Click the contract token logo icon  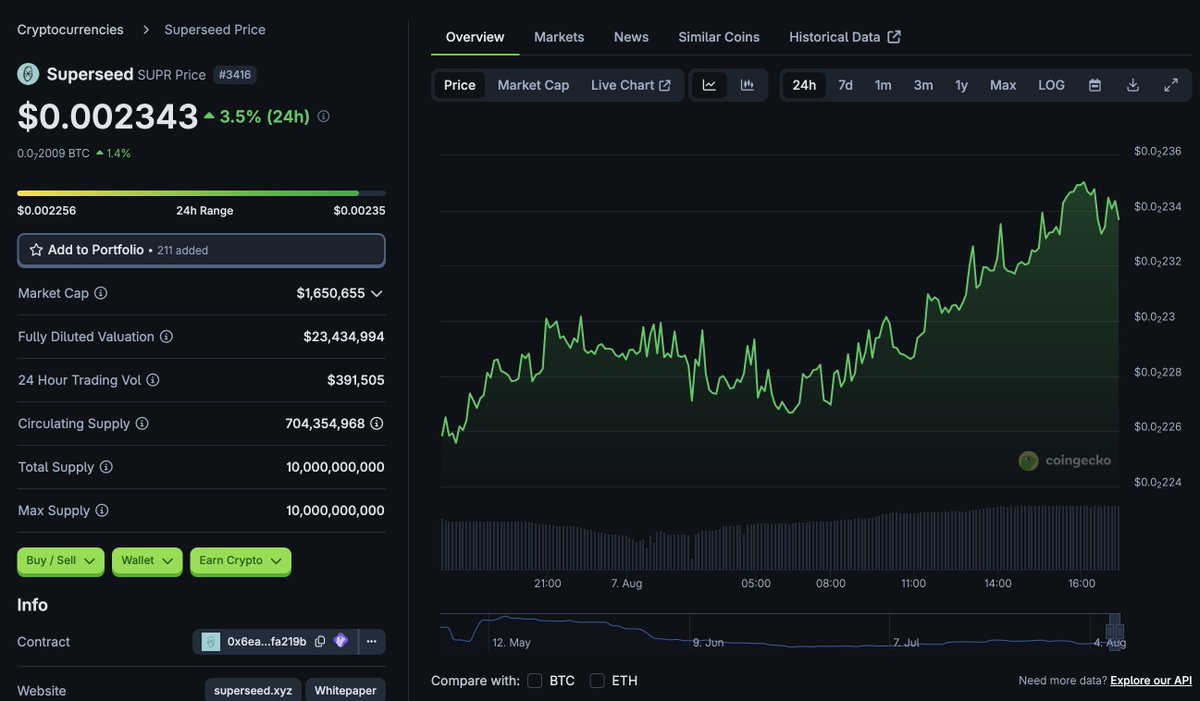click(211, 642)
